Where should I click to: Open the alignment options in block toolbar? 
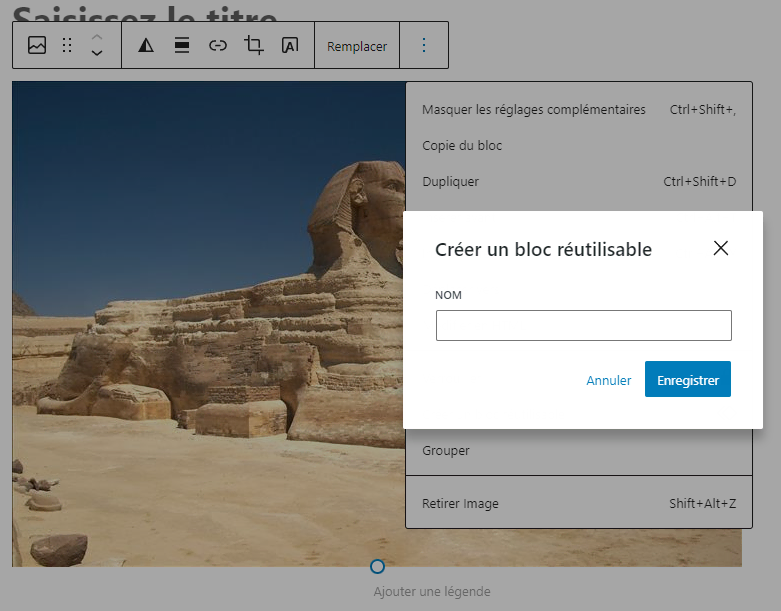[x=182, y=45]
